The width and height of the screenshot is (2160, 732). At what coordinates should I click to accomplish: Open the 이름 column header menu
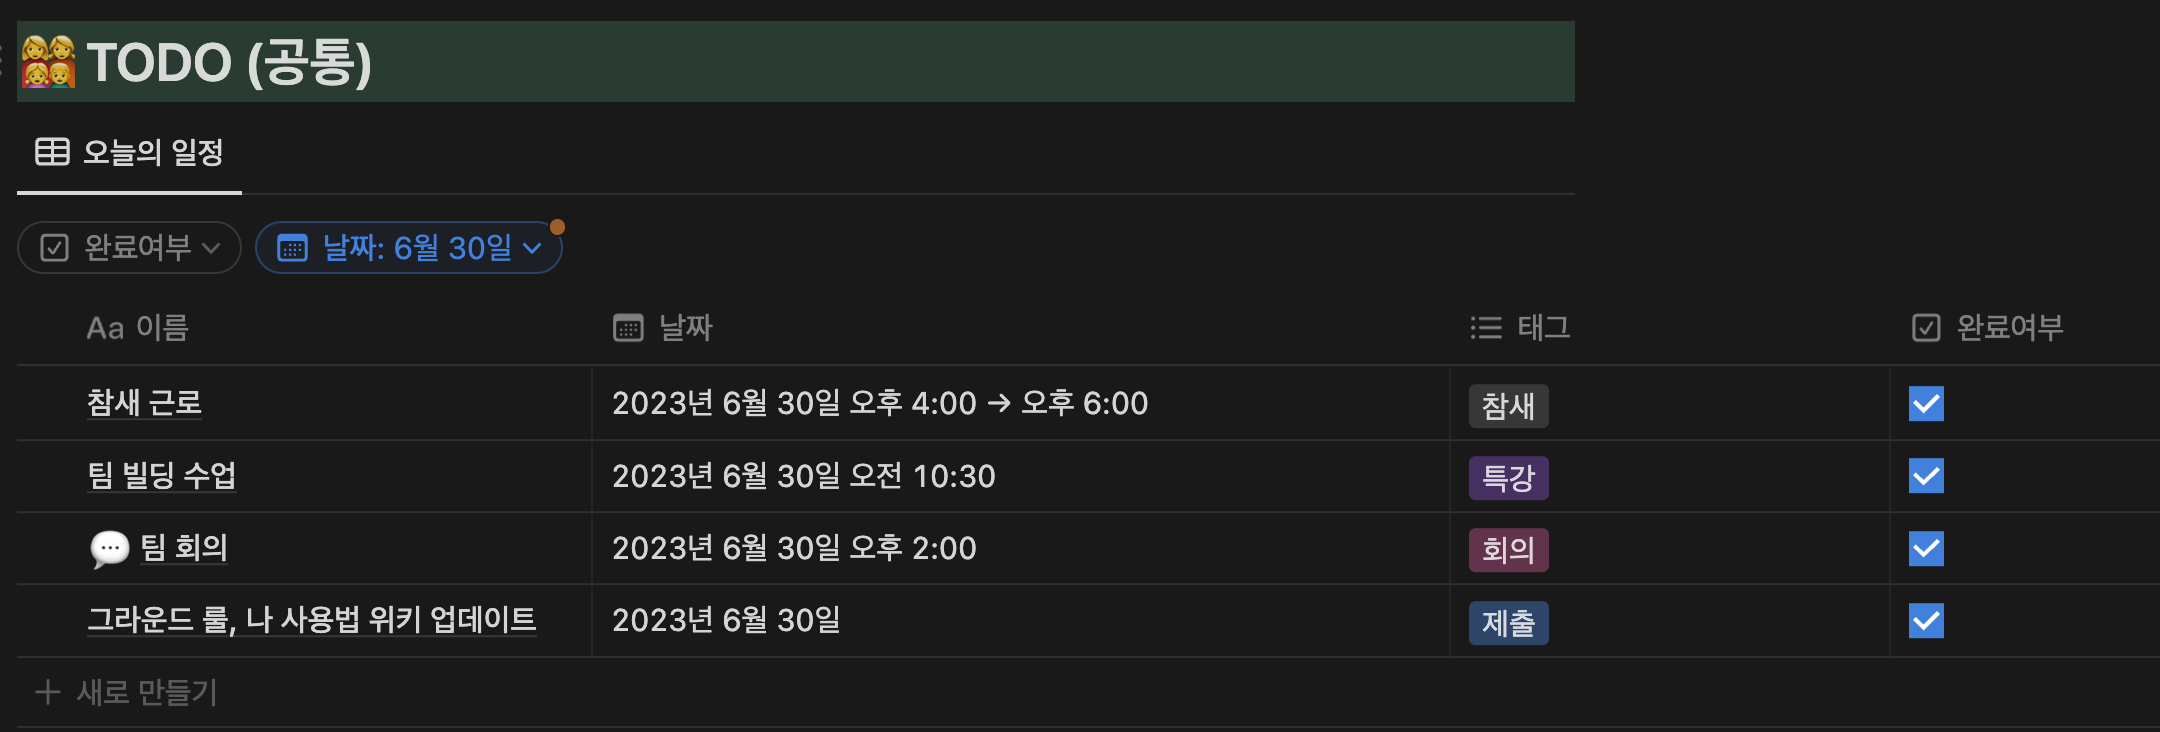coord(138,328)
